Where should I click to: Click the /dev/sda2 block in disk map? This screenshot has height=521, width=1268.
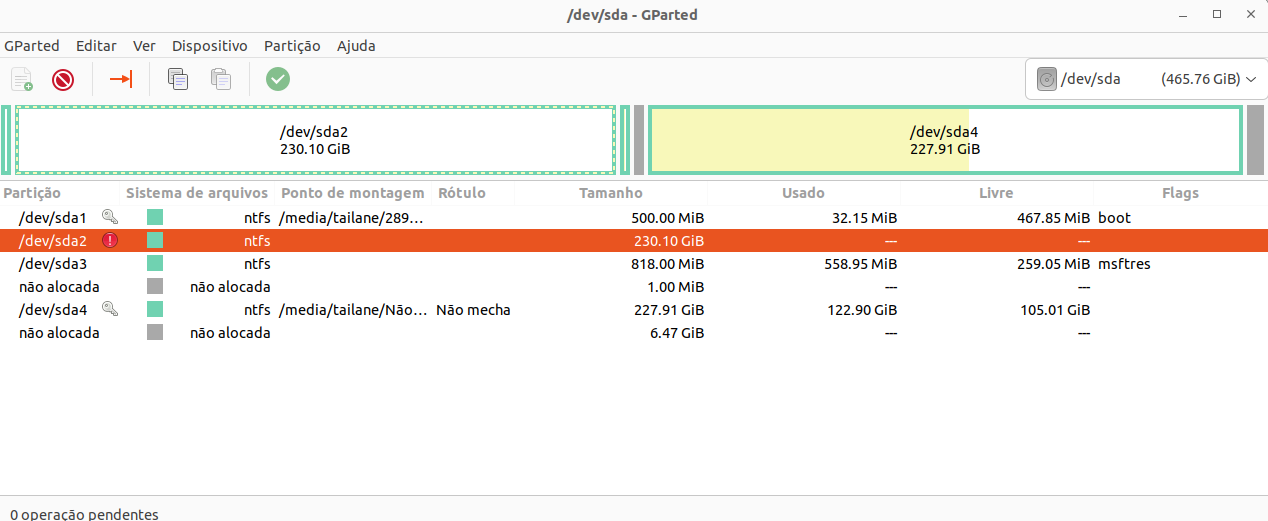pyautogui.click(x=315, y=140)
